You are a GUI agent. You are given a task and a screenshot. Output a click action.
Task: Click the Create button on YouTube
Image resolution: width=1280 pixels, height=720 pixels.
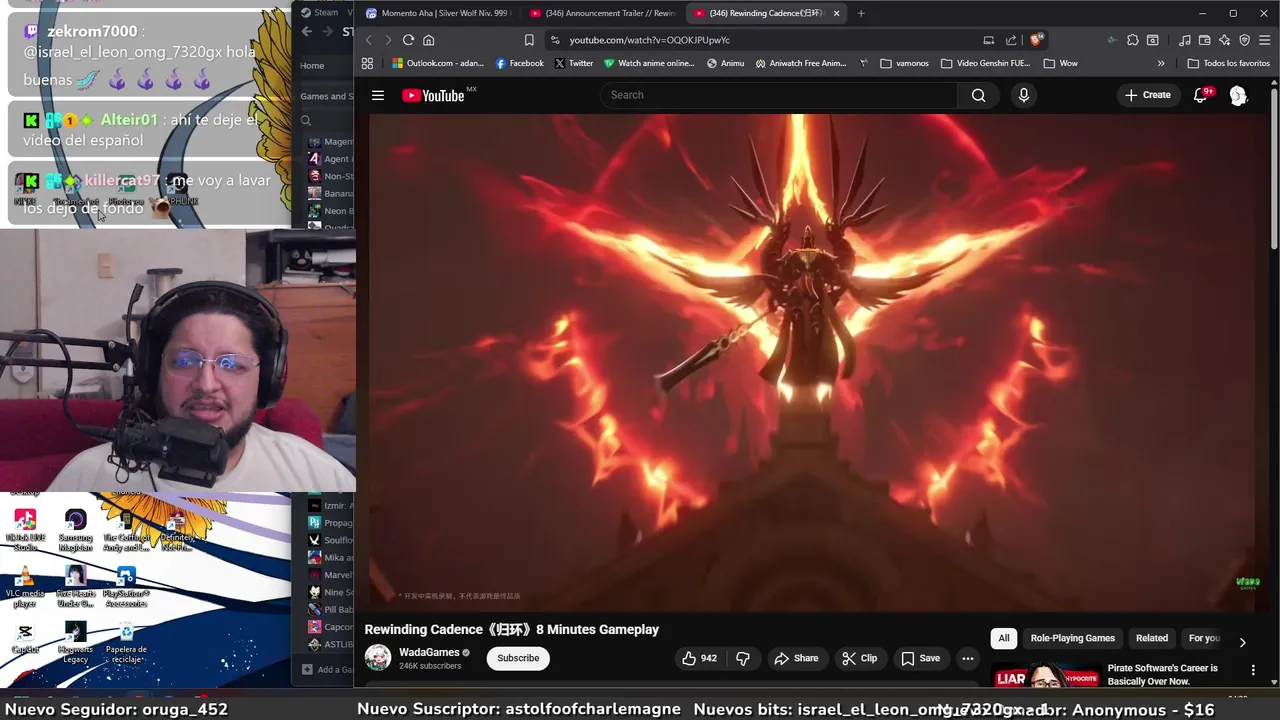coord(1147,95)
